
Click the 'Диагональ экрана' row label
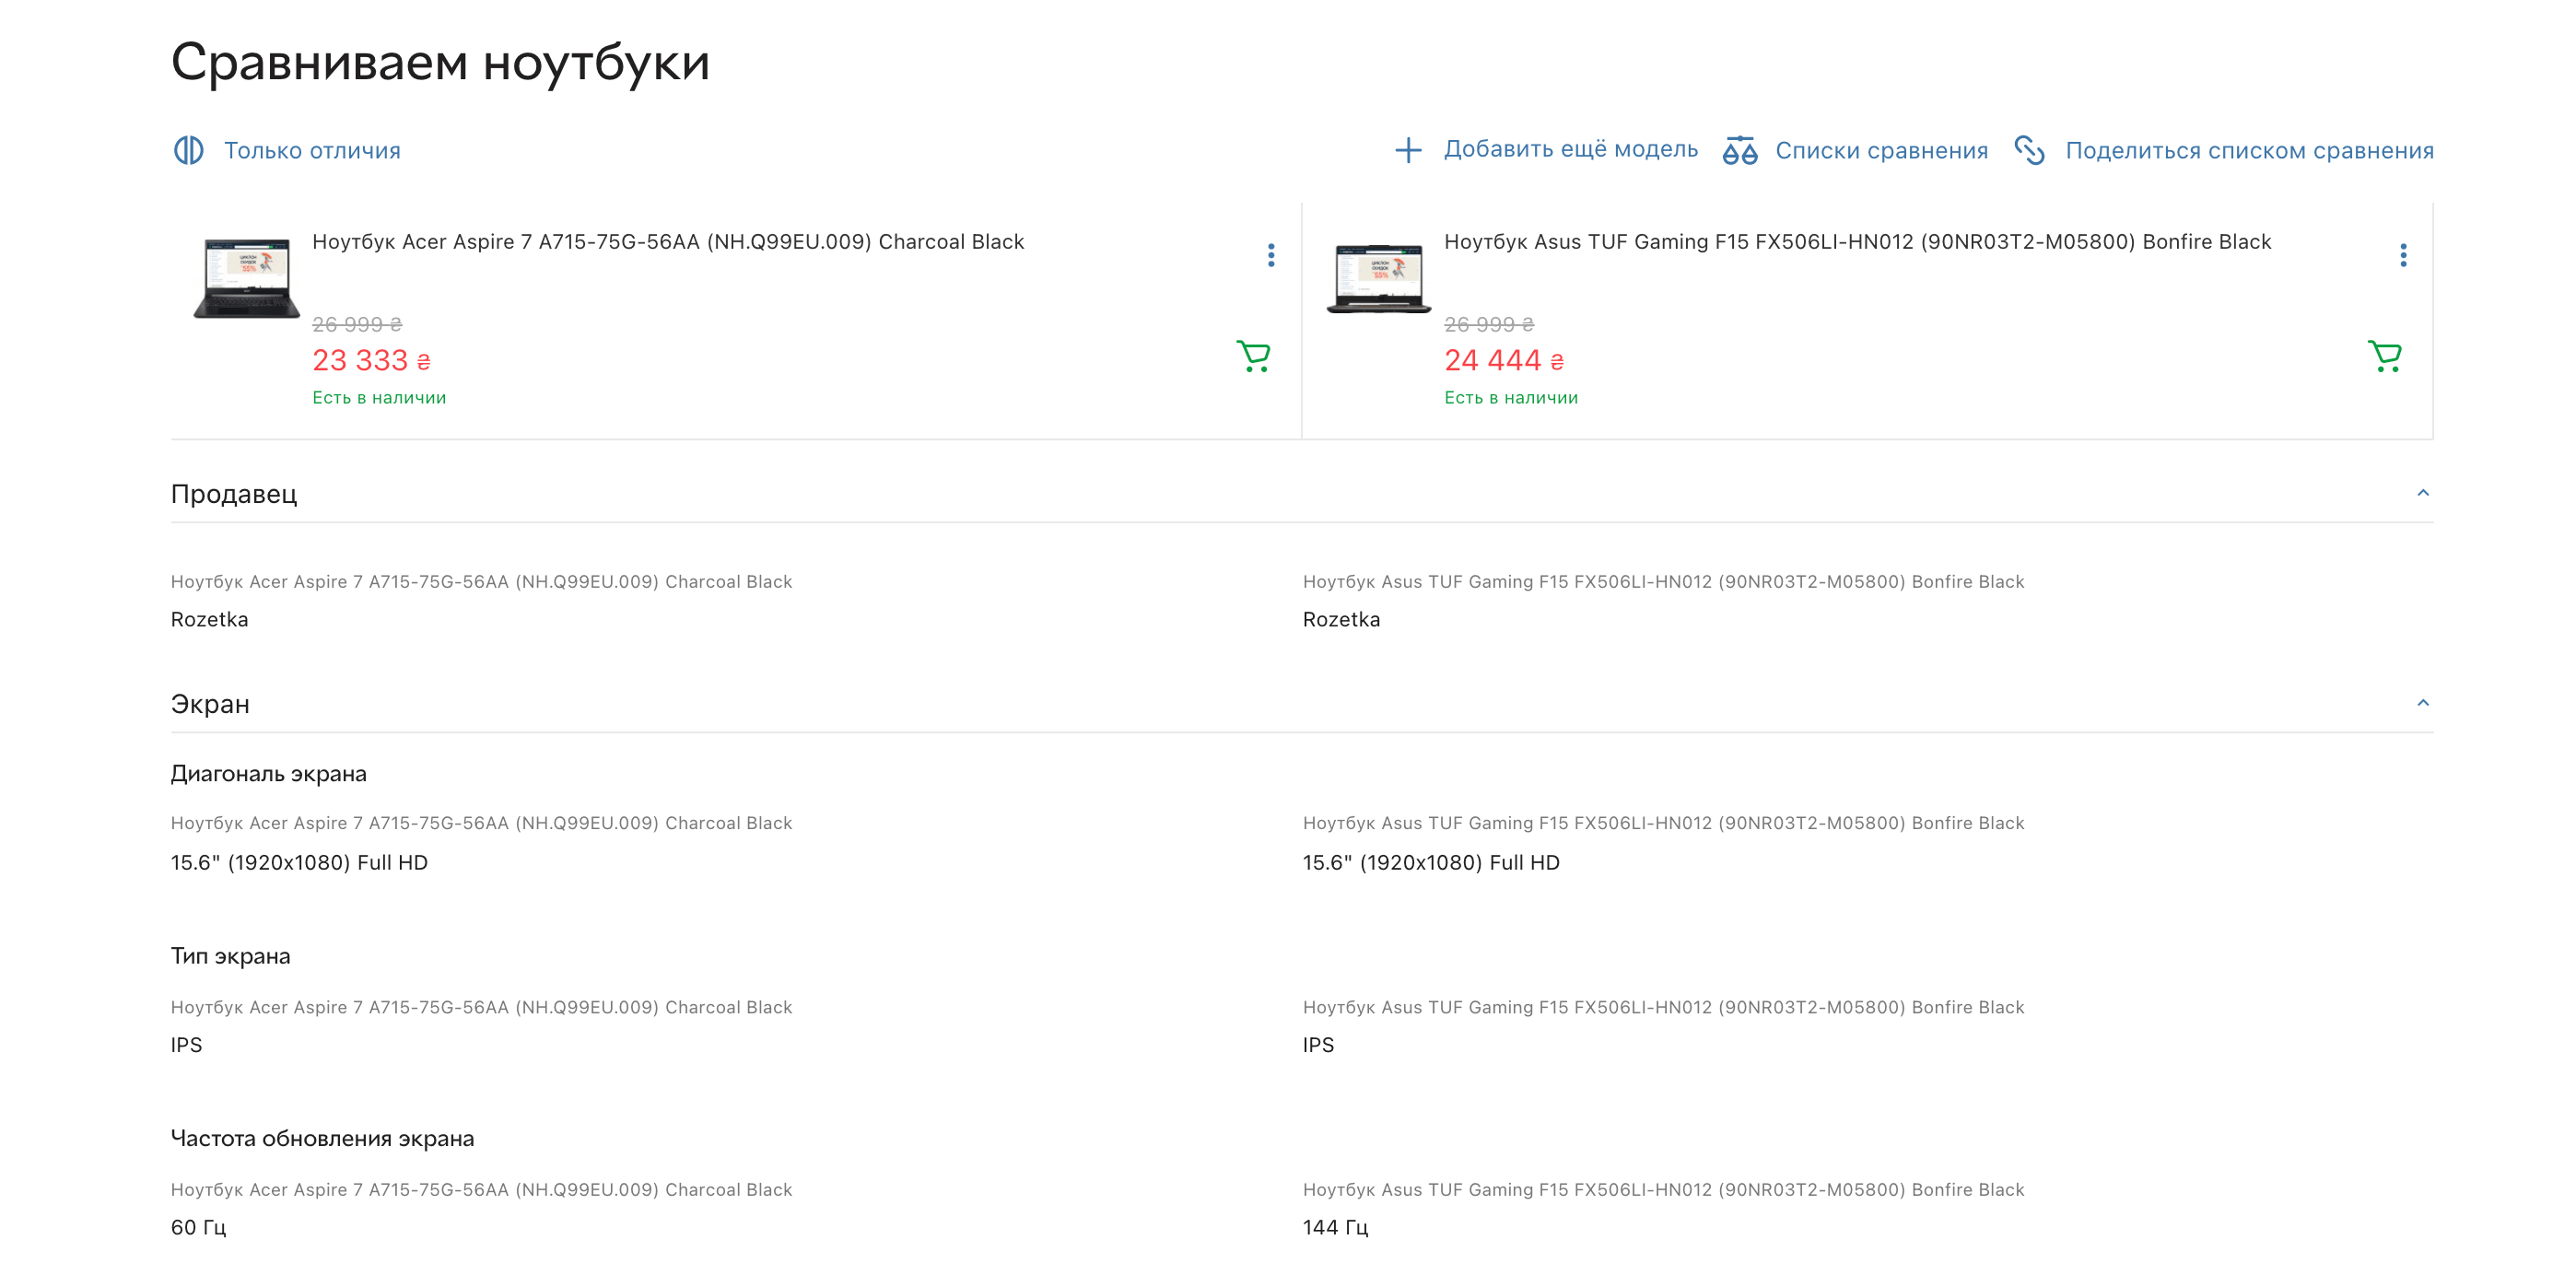(269, 774)
